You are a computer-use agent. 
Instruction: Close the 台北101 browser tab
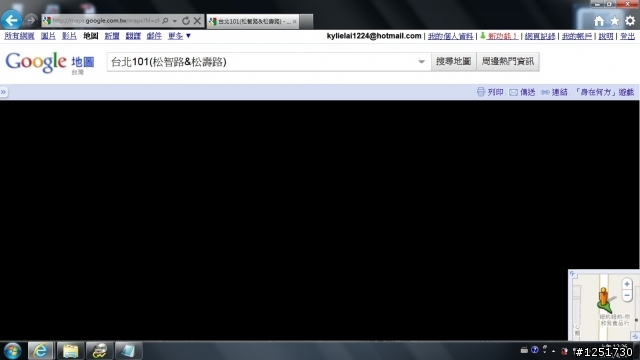coord(295,22)
